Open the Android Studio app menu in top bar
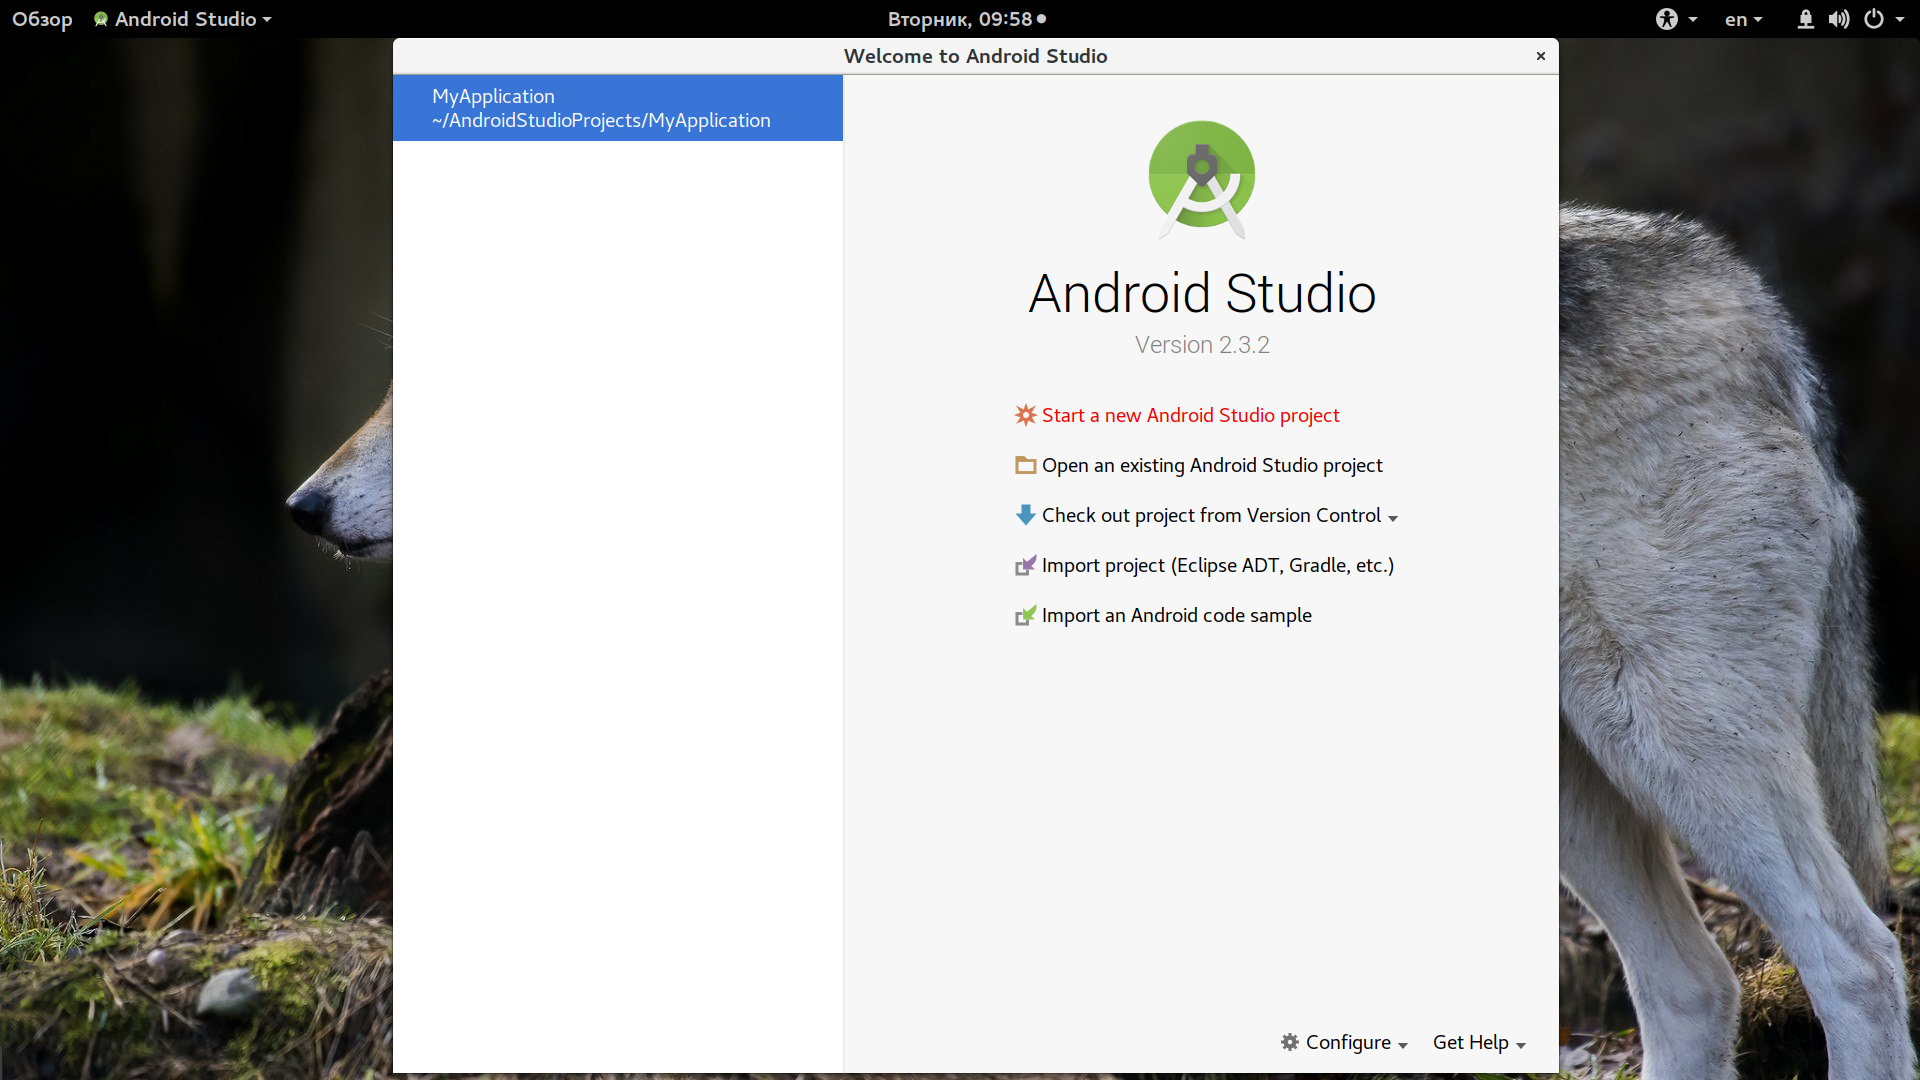The image size is (1920, 1080). [x=182, y=19]
